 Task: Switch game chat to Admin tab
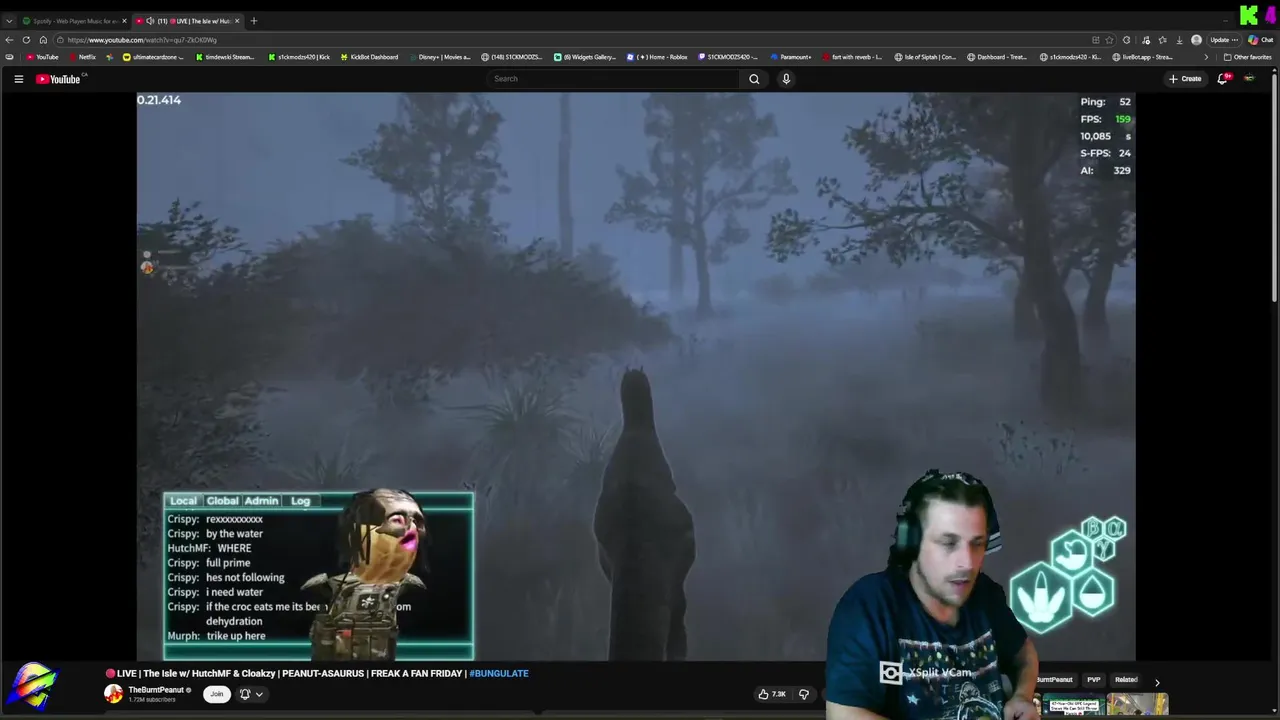coord(261,501)
